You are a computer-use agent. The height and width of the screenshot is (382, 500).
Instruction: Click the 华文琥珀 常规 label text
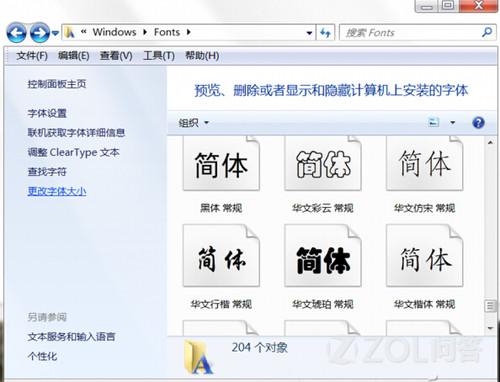pyautogui.click(x=323, y=304)
